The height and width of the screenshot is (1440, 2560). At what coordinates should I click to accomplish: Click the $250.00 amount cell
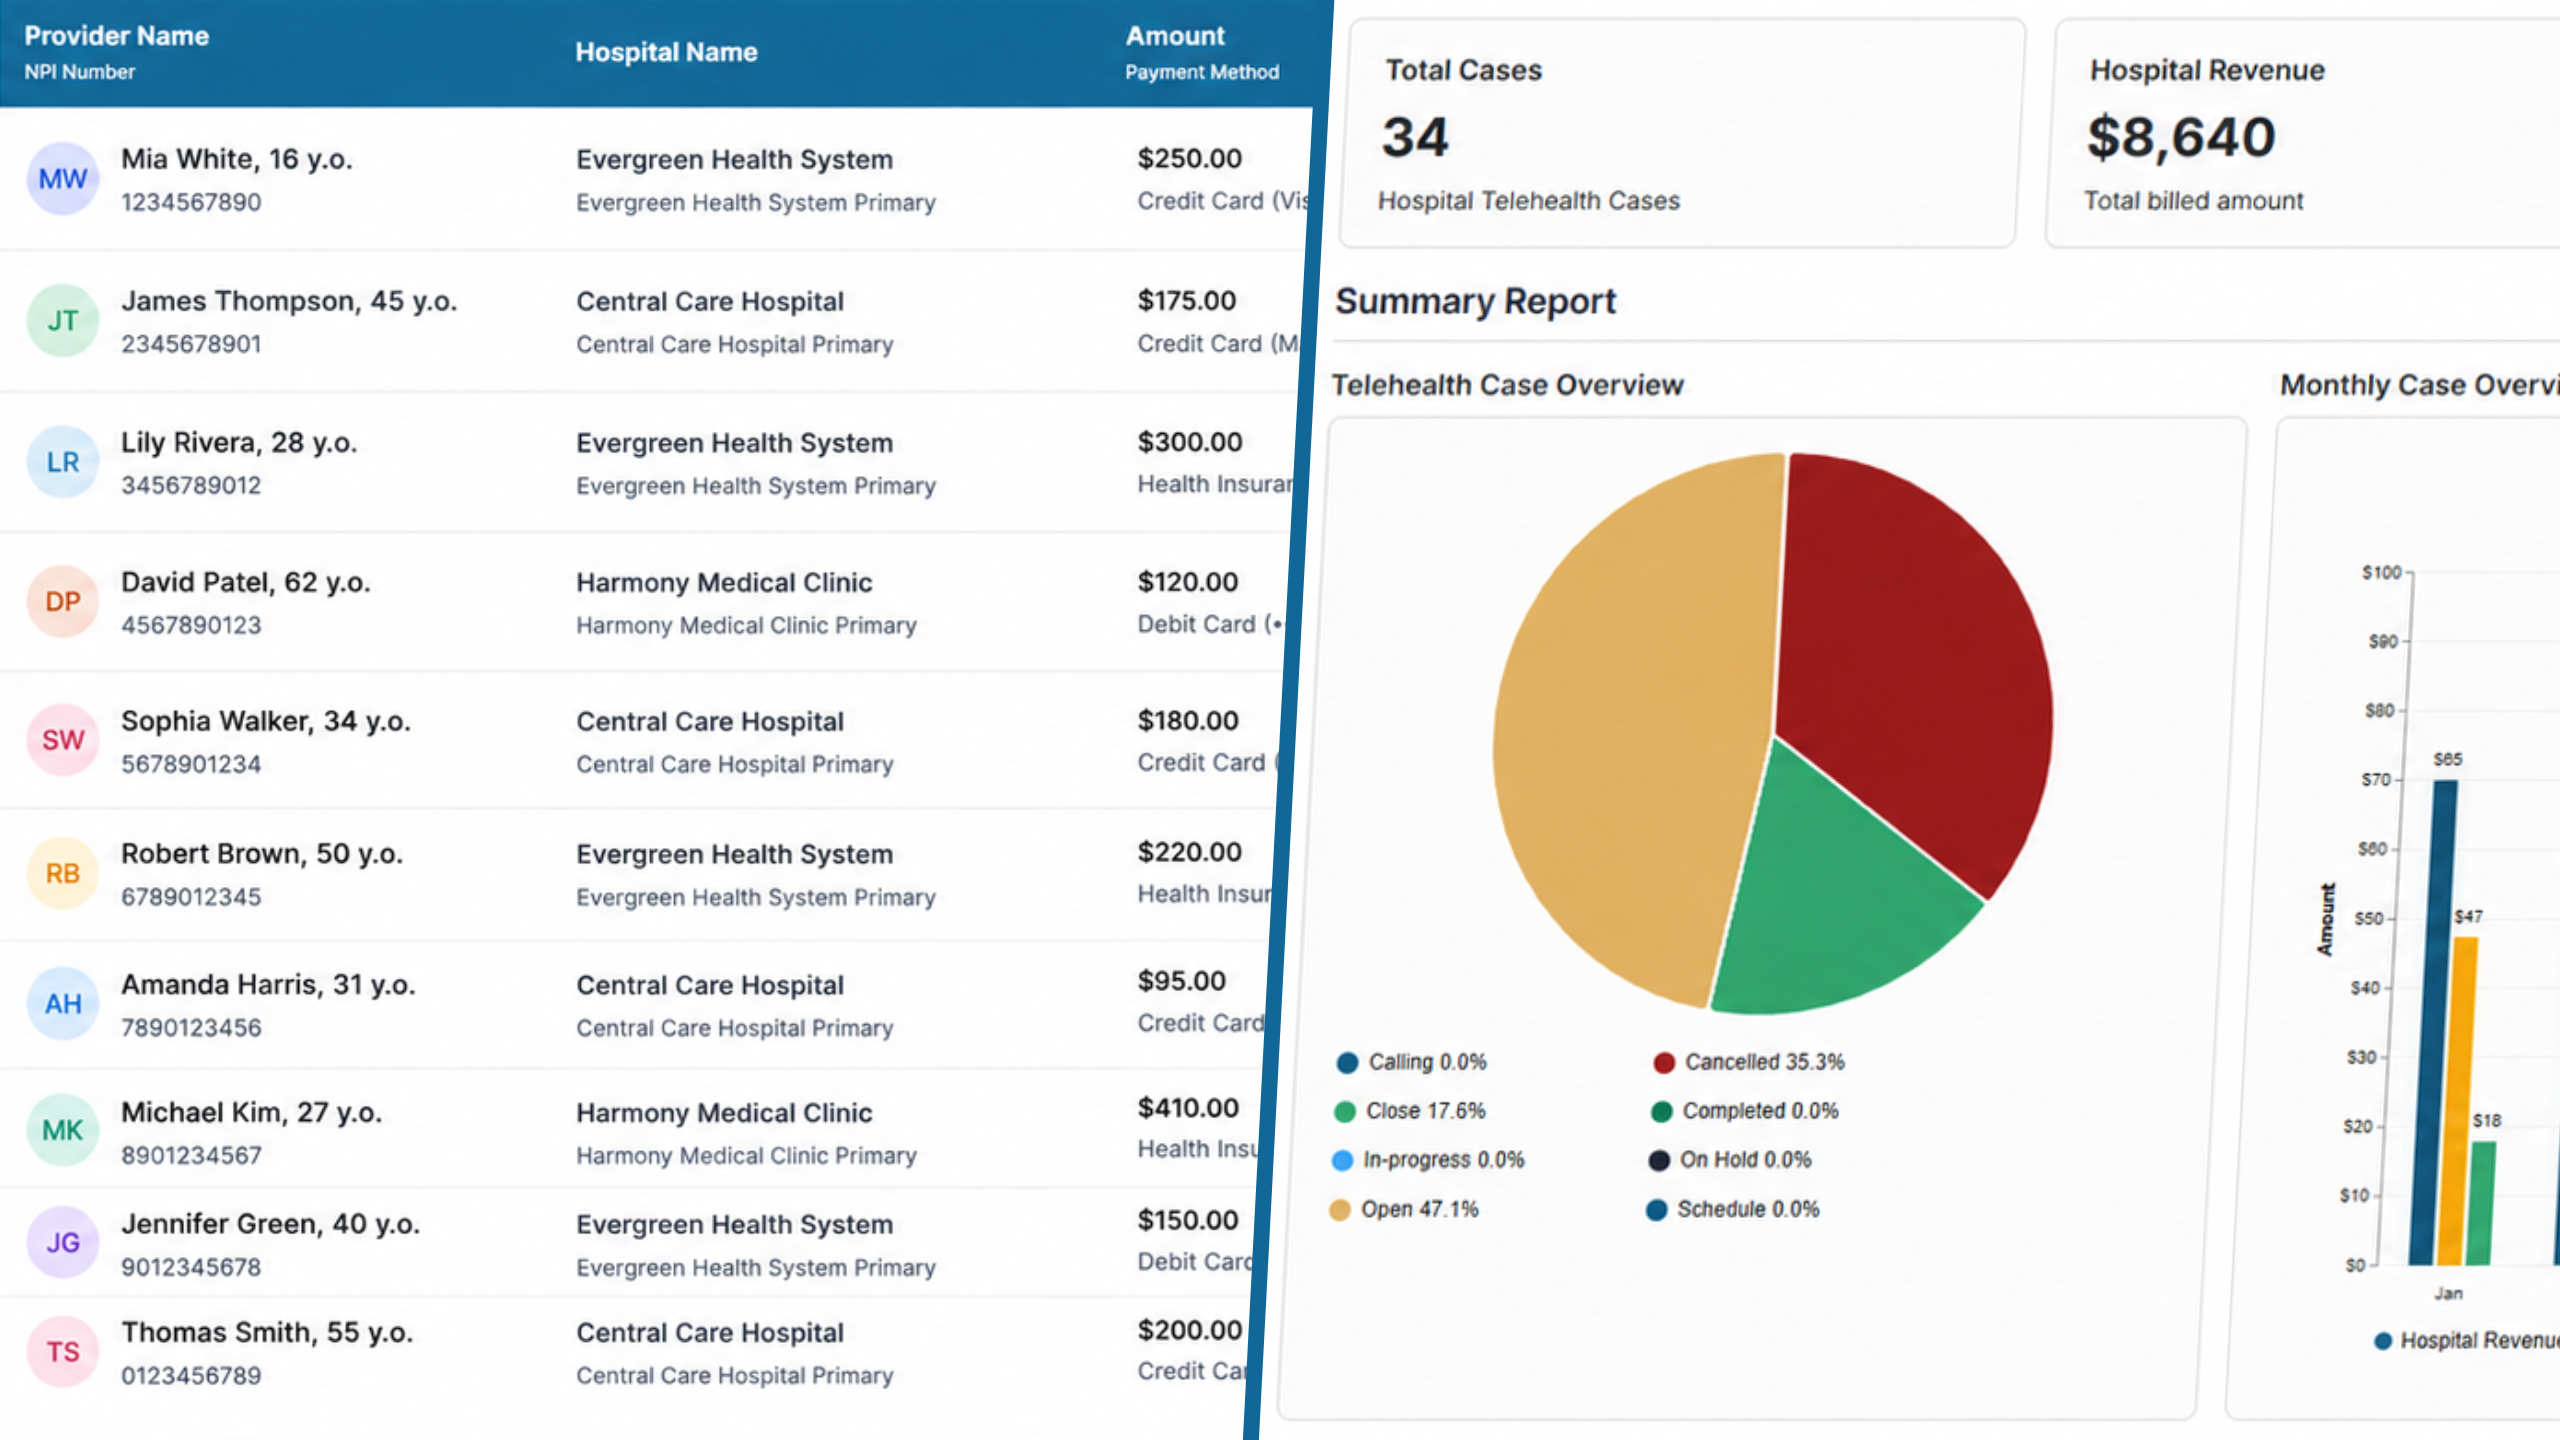(x=1189, y=158)
